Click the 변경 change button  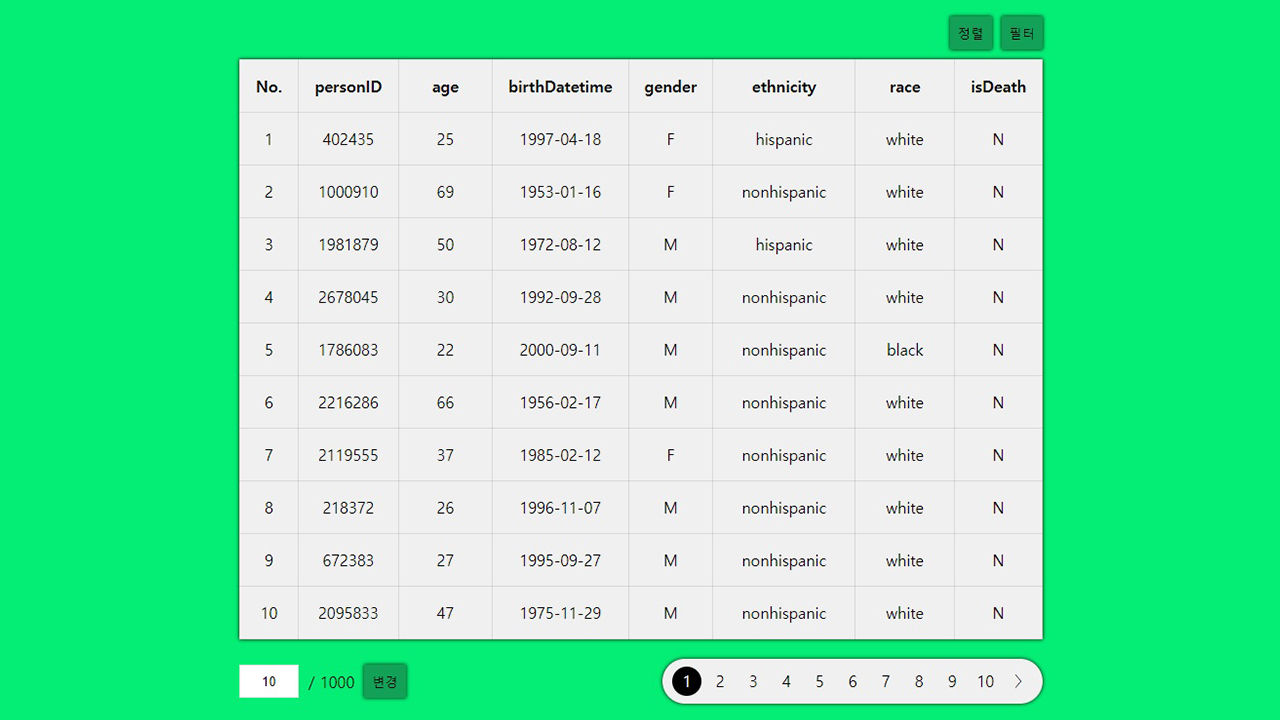(385, 682)
